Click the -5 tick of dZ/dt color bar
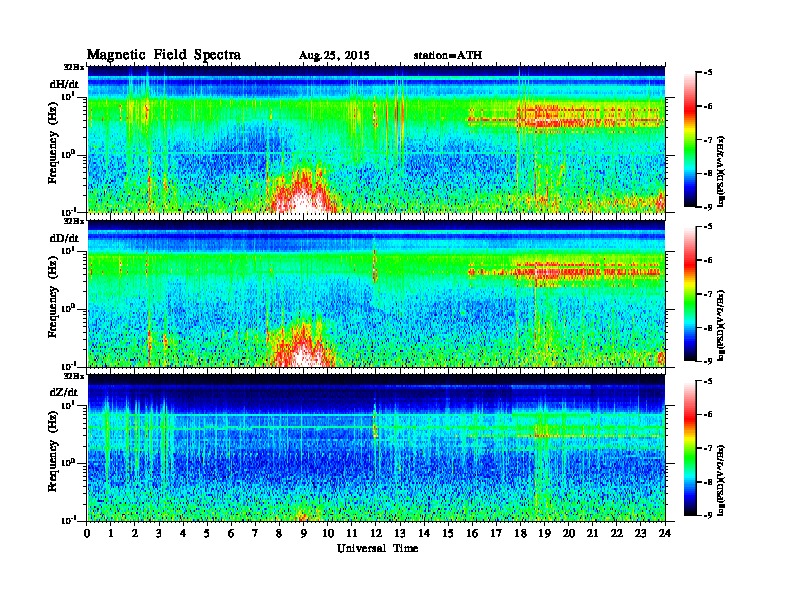 tap(708, 381)
